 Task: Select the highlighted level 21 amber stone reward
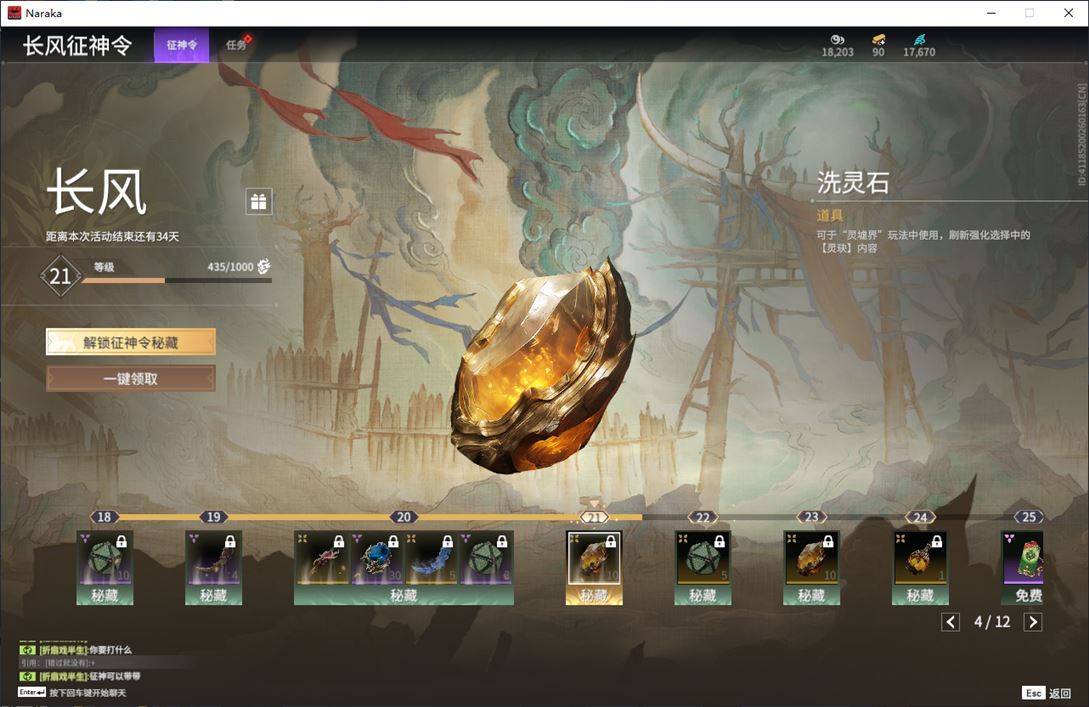pos(594,558)
